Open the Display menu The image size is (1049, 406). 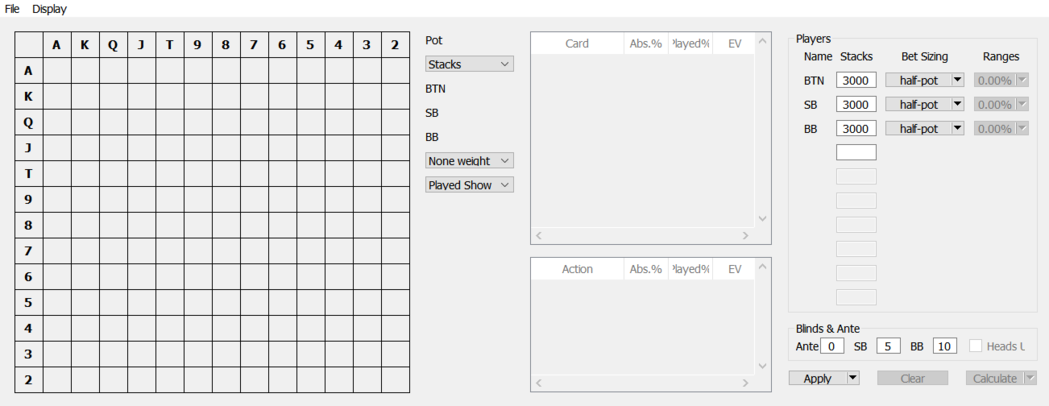point(49,9)
